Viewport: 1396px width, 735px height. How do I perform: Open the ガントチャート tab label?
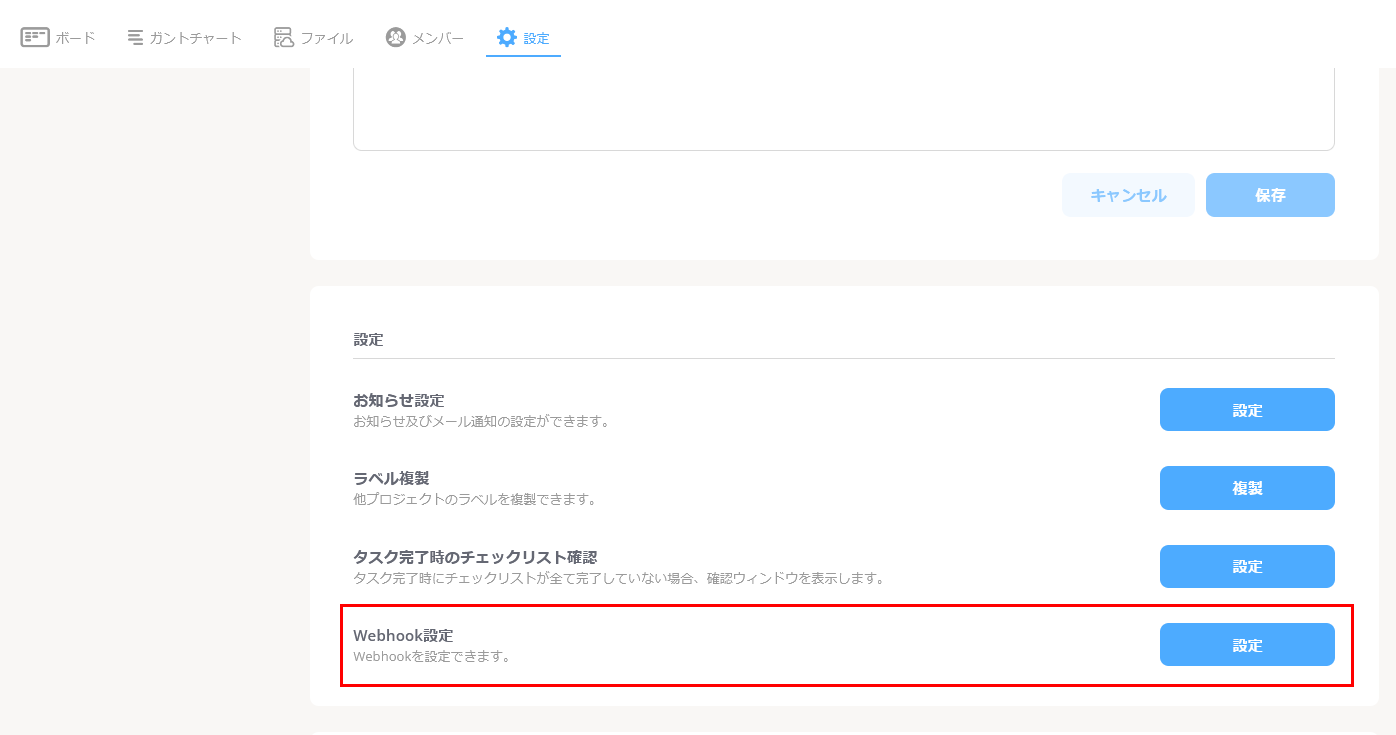point(196,38)
